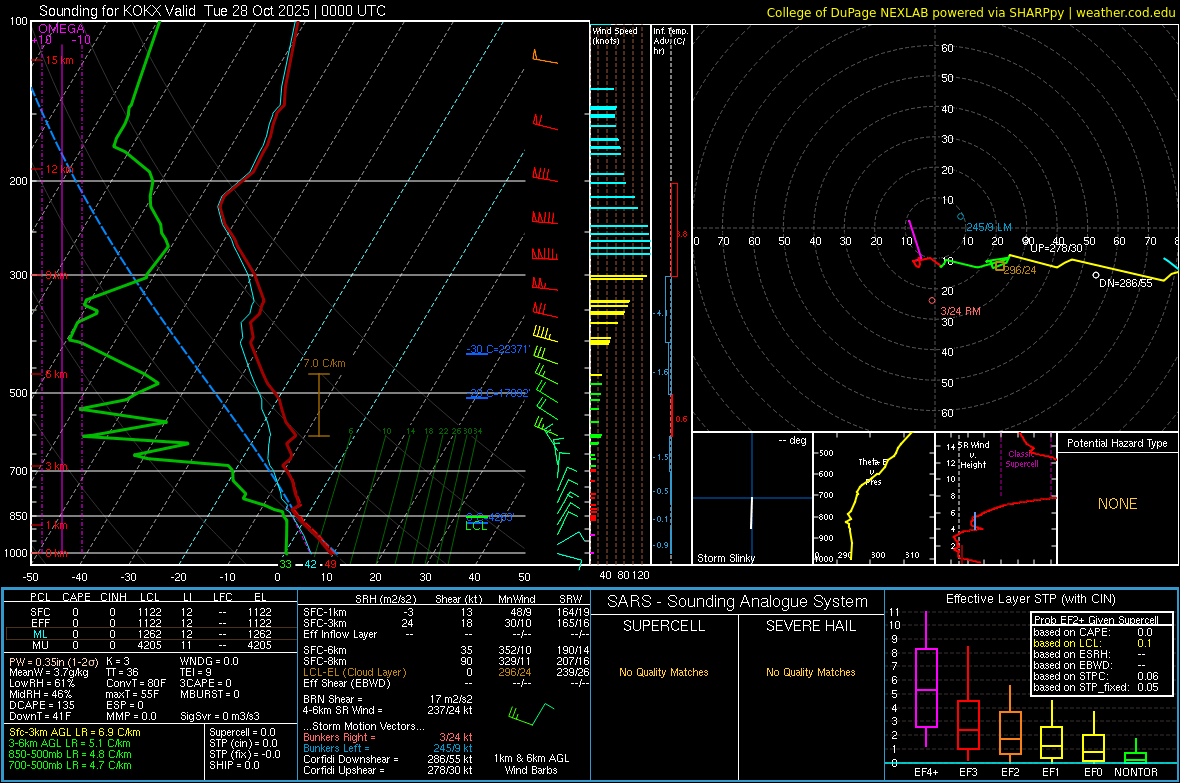The width and height of the screenshot is (1180, 783).
Task: Click the 12 km height marker
Action: tap(59, 169)
